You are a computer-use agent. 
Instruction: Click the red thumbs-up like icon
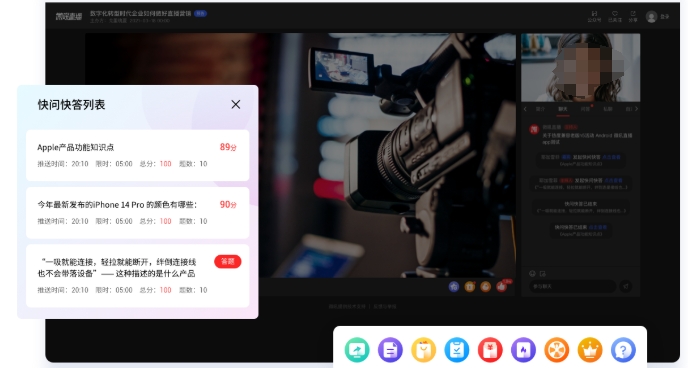point(502,287)
